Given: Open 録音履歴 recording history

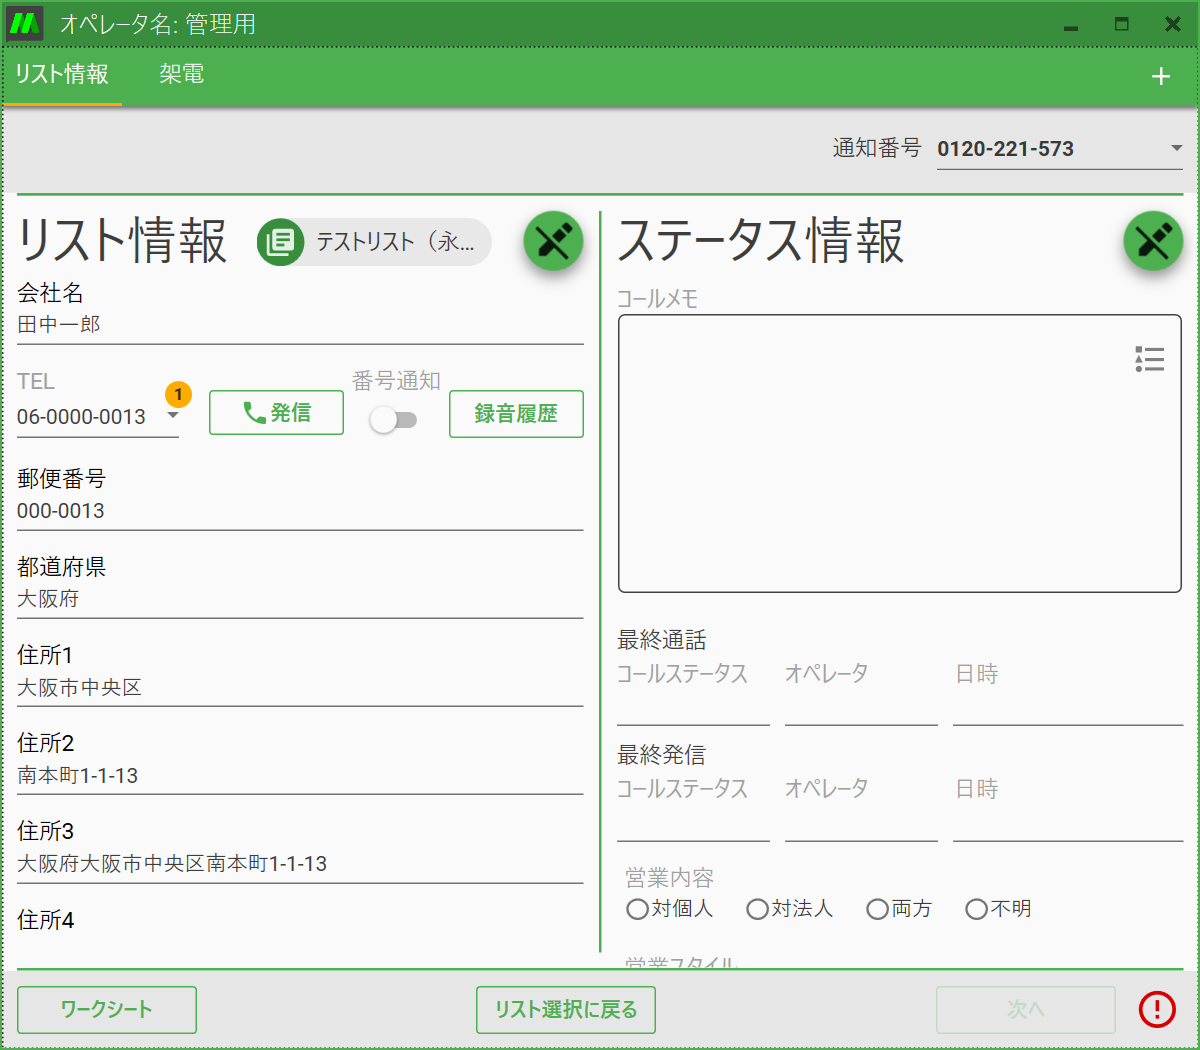Looking at the screenshot, I should coord(516,413).
